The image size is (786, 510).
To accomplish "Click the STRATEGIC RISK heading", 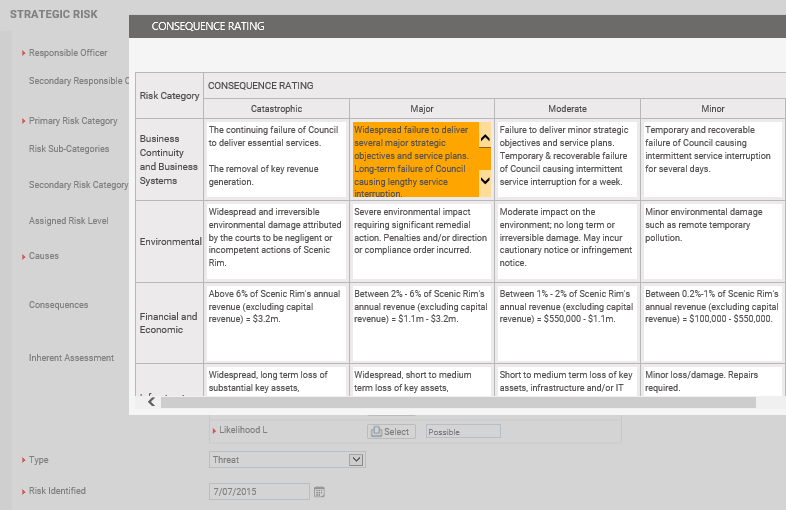I will tap(54, 14).
